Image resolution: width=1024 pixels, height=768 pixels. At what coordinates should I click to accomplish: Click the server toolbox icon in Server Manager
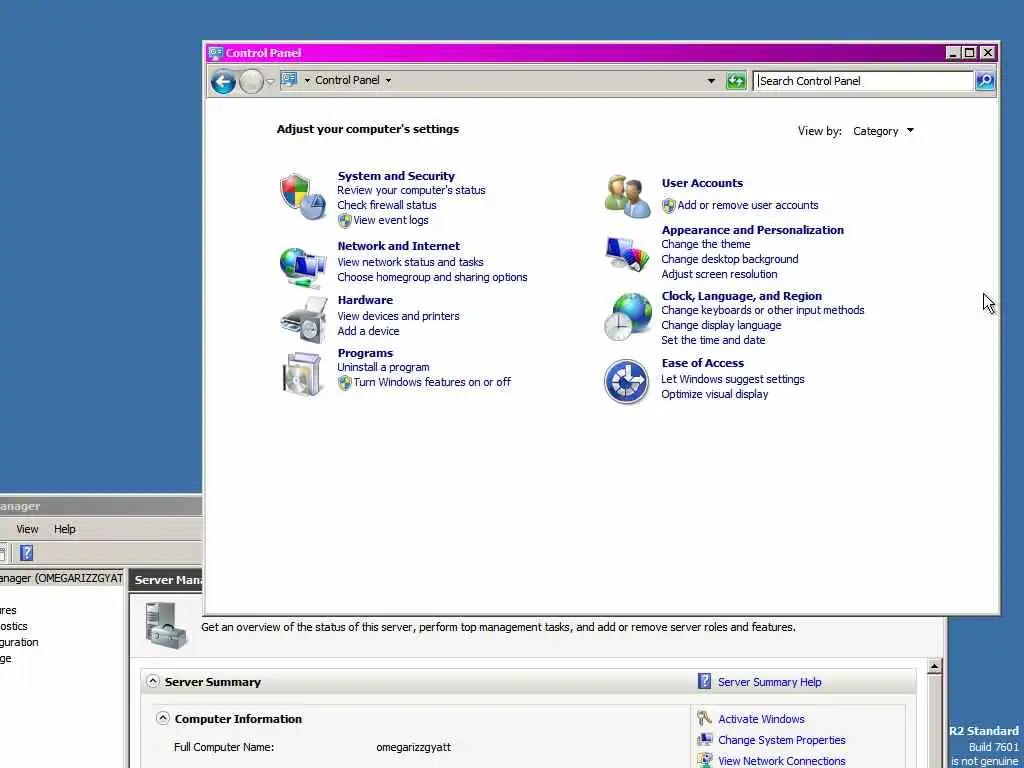(x=166, y=626)
